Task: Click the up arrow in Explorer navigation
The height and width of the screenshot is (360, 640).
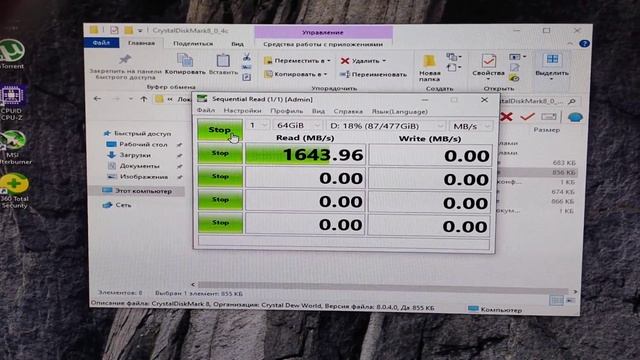Action: pos(144,99)
